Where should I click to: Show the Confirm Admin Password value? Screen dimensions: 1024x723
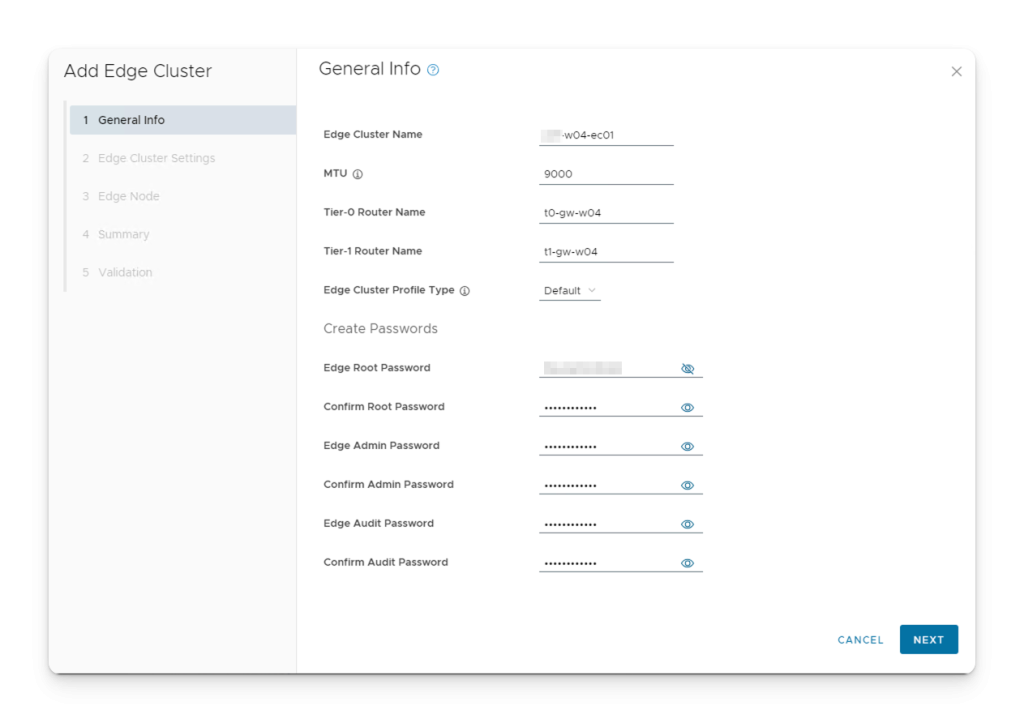[x=687, y=486]
